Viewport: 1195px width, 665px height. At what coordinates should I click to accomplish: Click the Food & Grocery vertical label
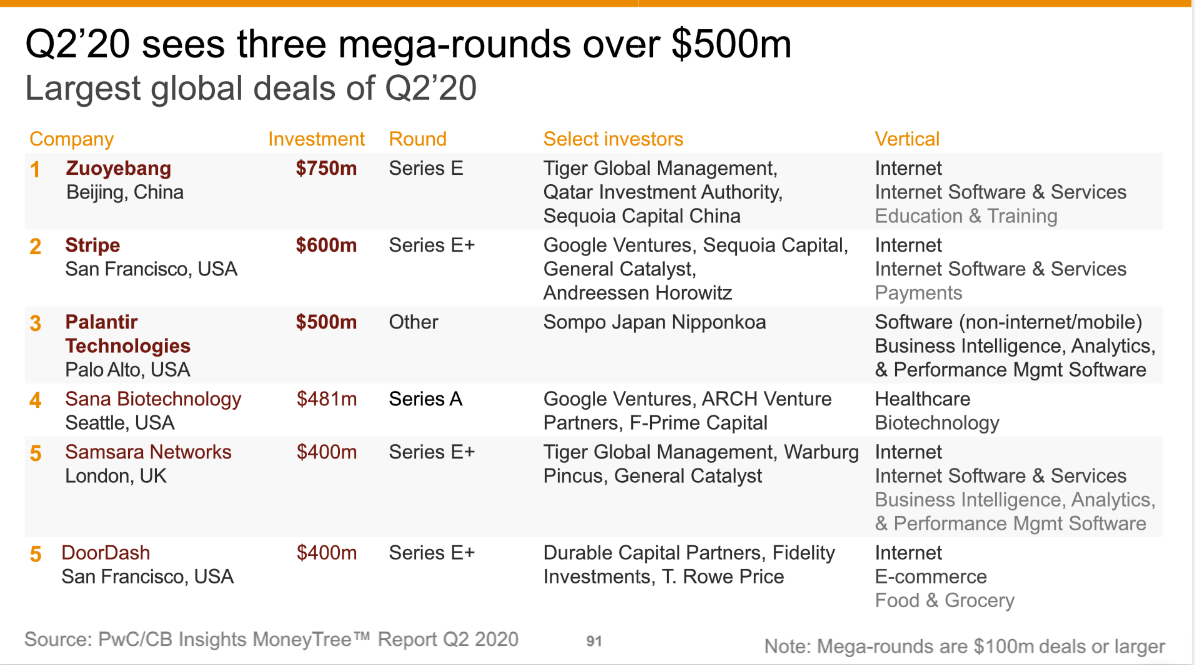click(944, 601)
